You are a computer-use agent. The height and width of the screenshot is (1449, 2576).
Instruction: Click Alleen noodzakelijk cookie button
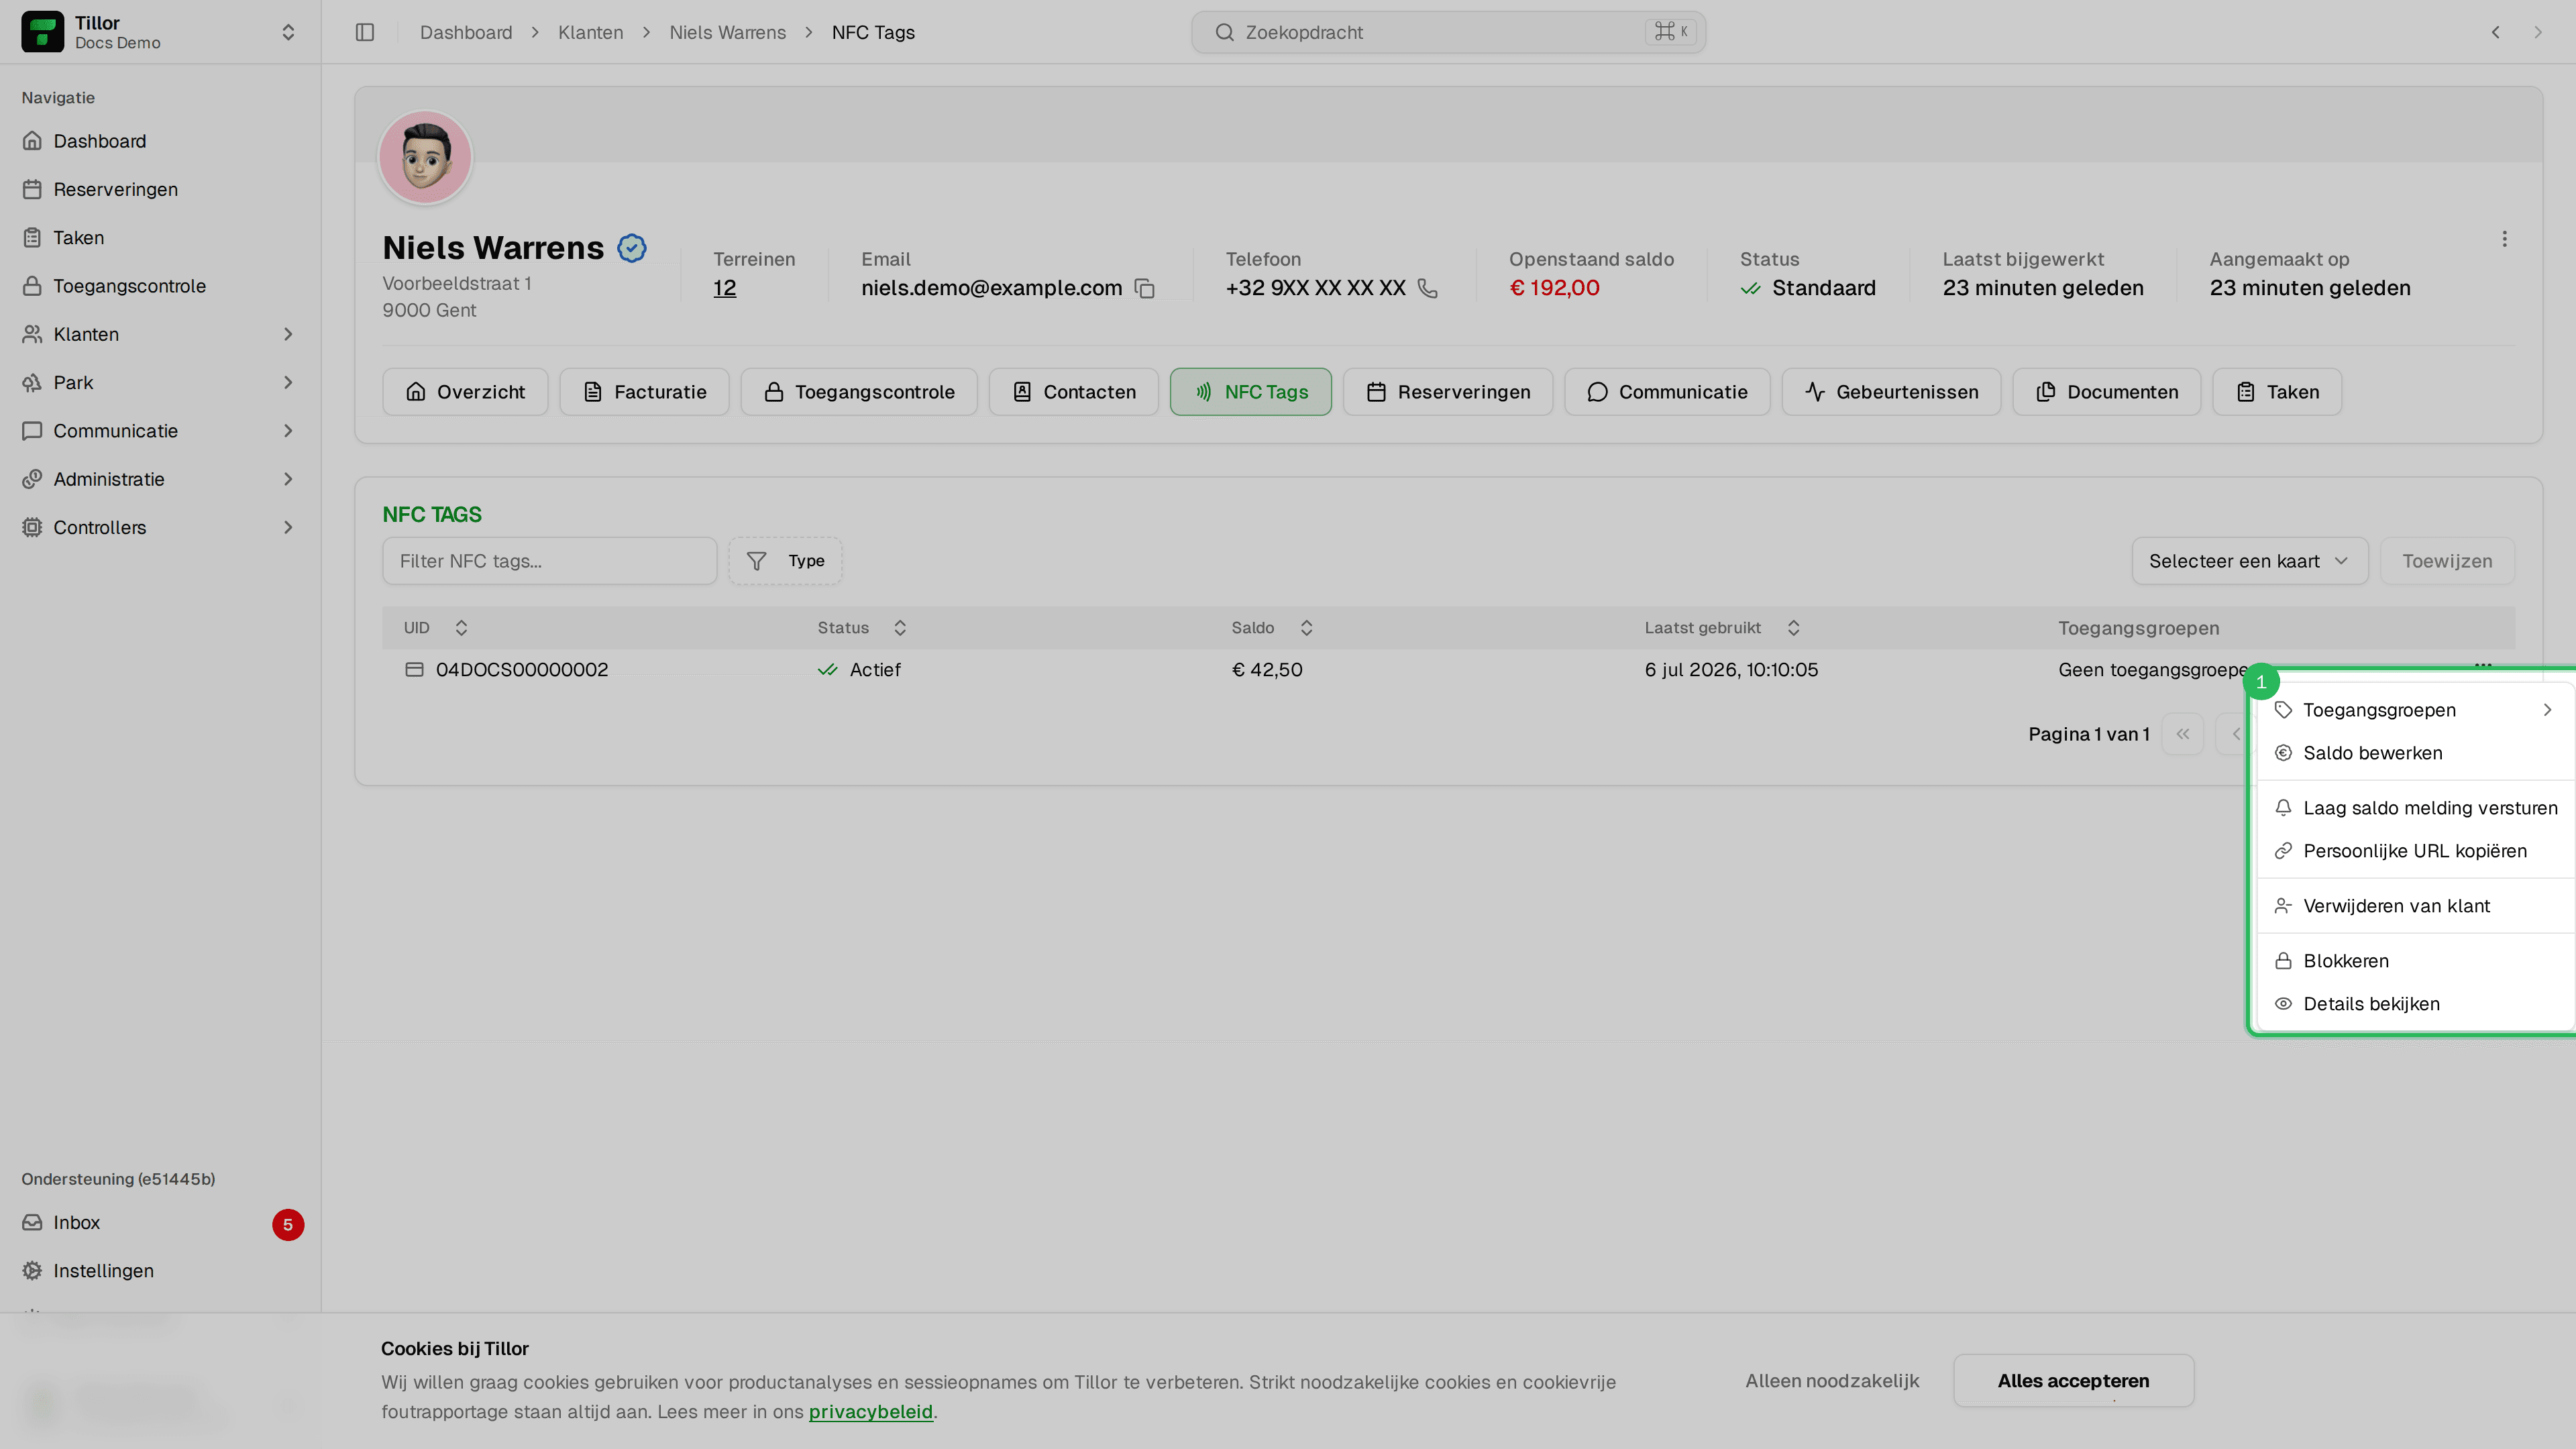pyautogui.click(x=1832, y=1381)
